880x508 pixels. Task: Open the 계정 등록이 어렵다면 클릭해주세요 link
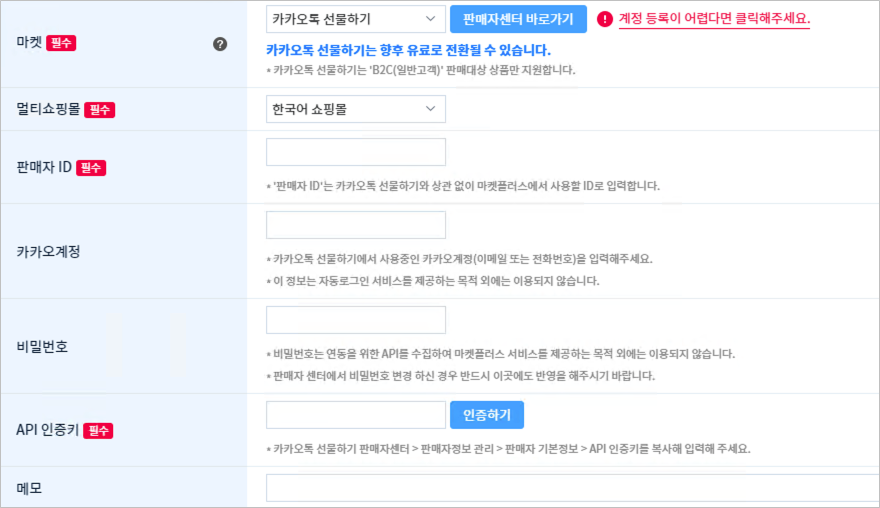point(714,19)
